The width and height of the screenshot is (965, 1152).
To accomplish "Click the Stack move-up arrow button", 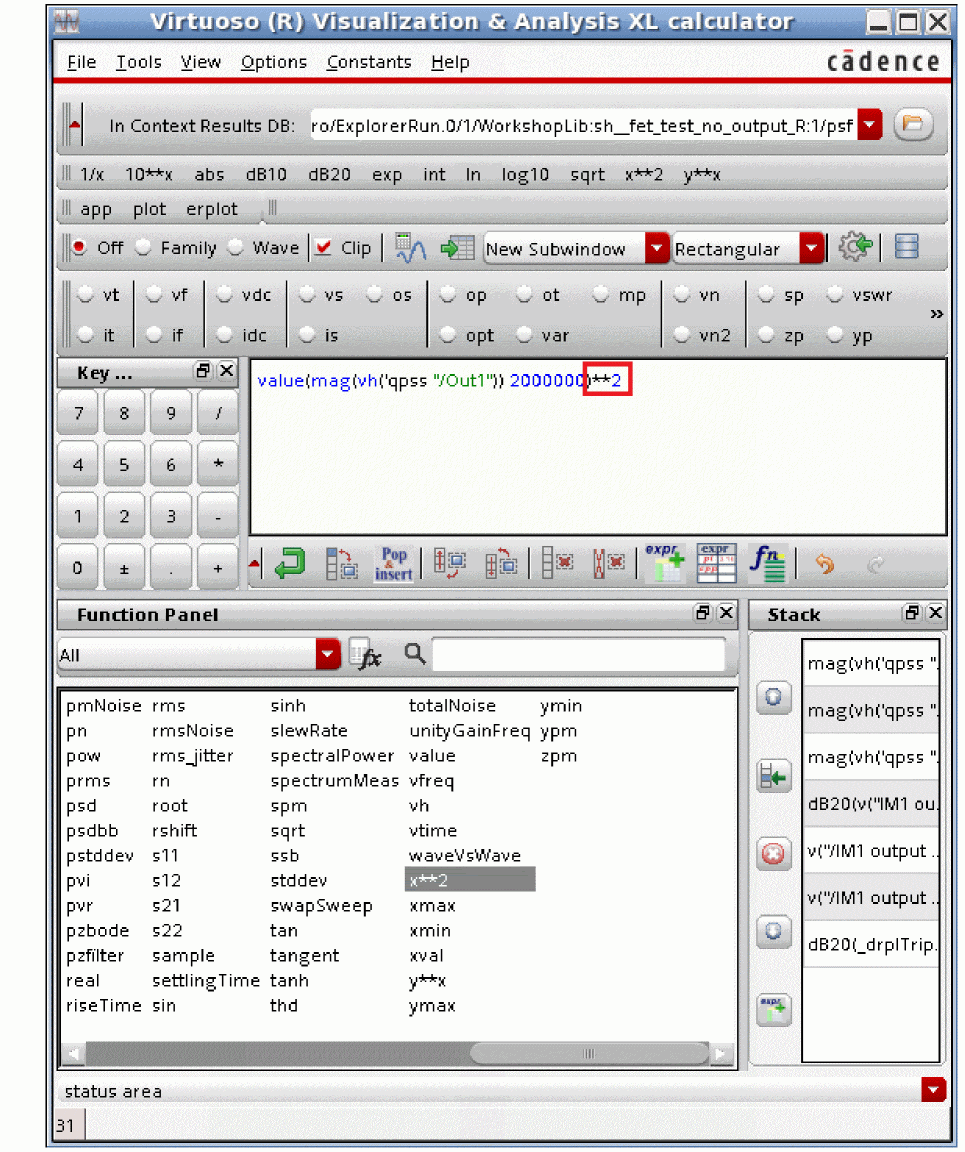I will [x=773, y=696].
